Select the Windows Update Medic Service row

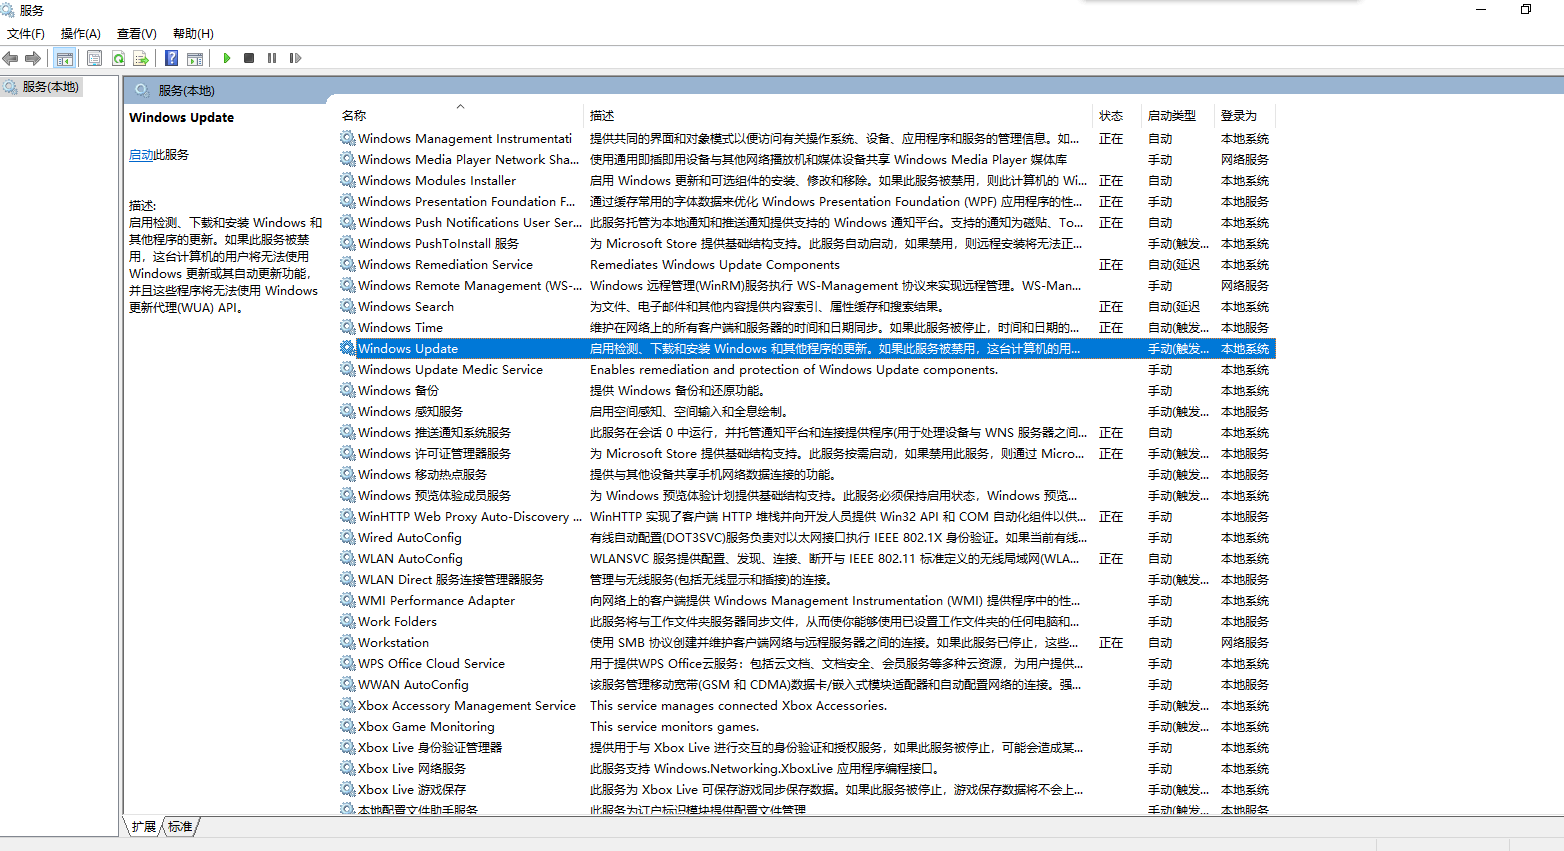pyautogui.click(x=807, y=369)
